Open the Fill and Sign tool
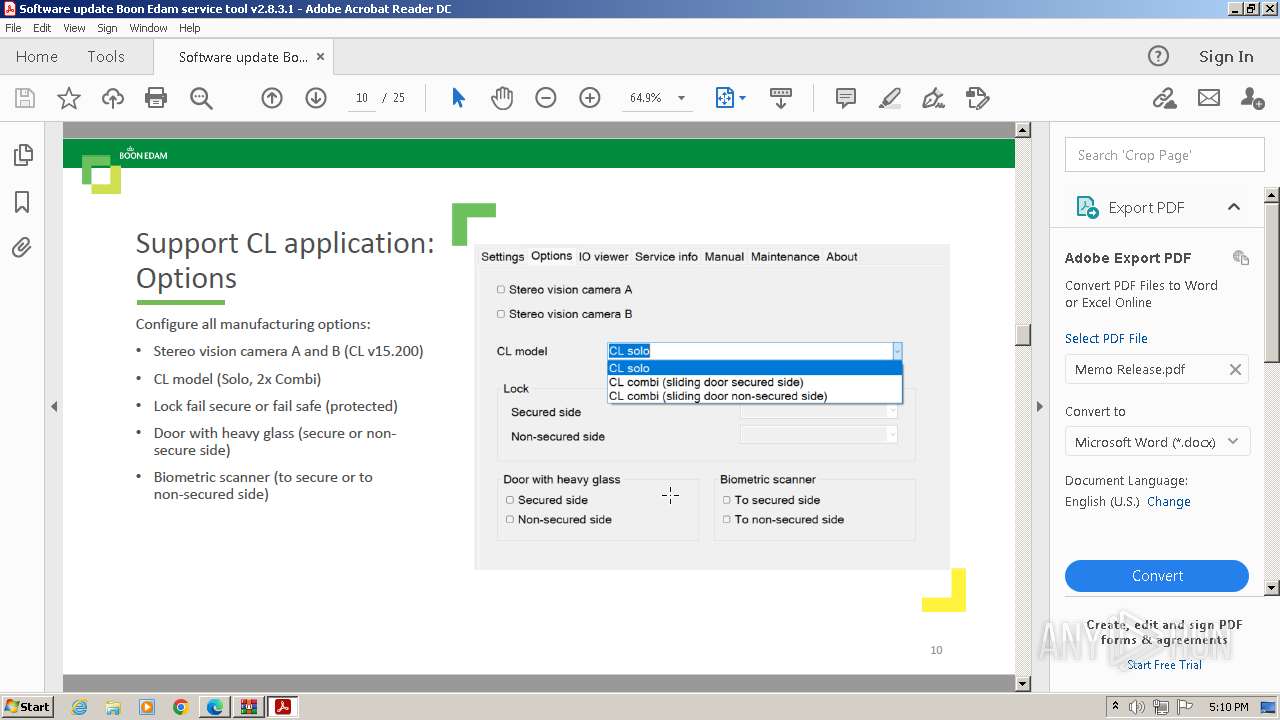The height and width of the screenshot is (720, 1280). (x=933, y=98)
